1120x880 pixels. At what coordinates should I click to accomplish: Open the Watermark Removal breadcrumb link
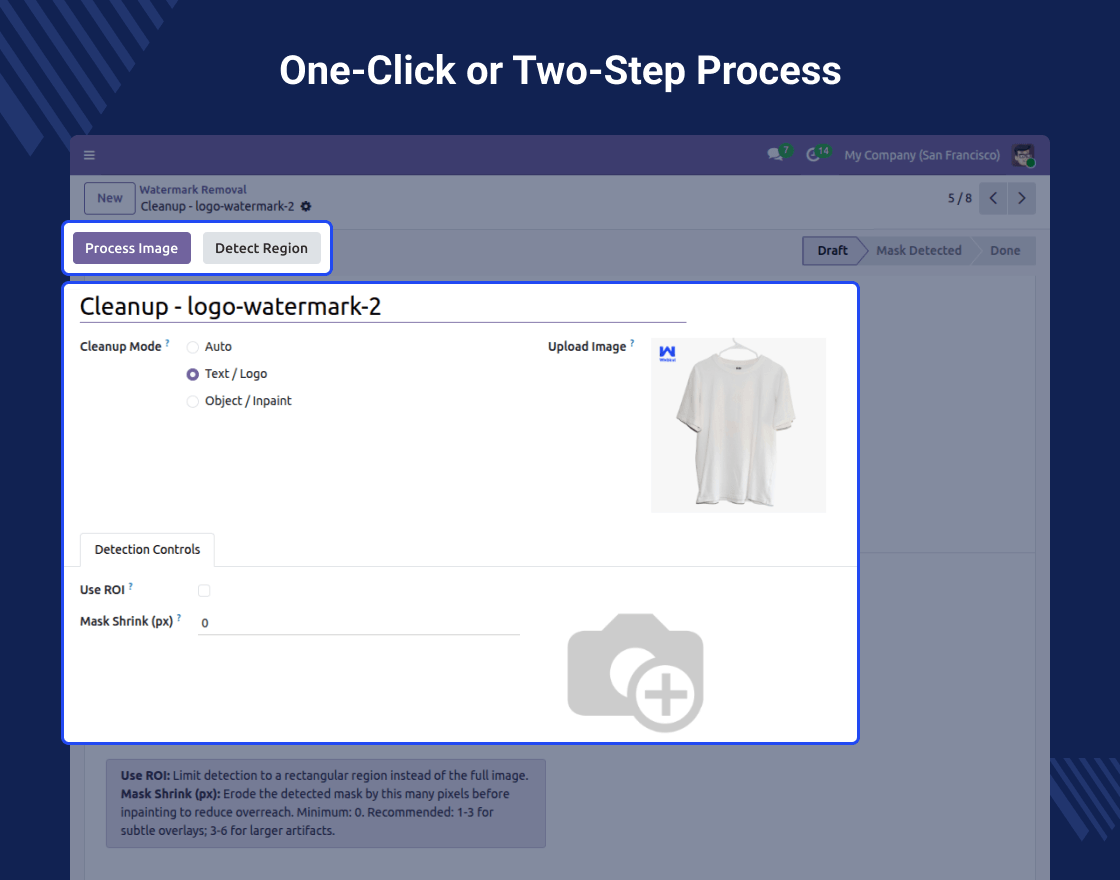[193, 189]
